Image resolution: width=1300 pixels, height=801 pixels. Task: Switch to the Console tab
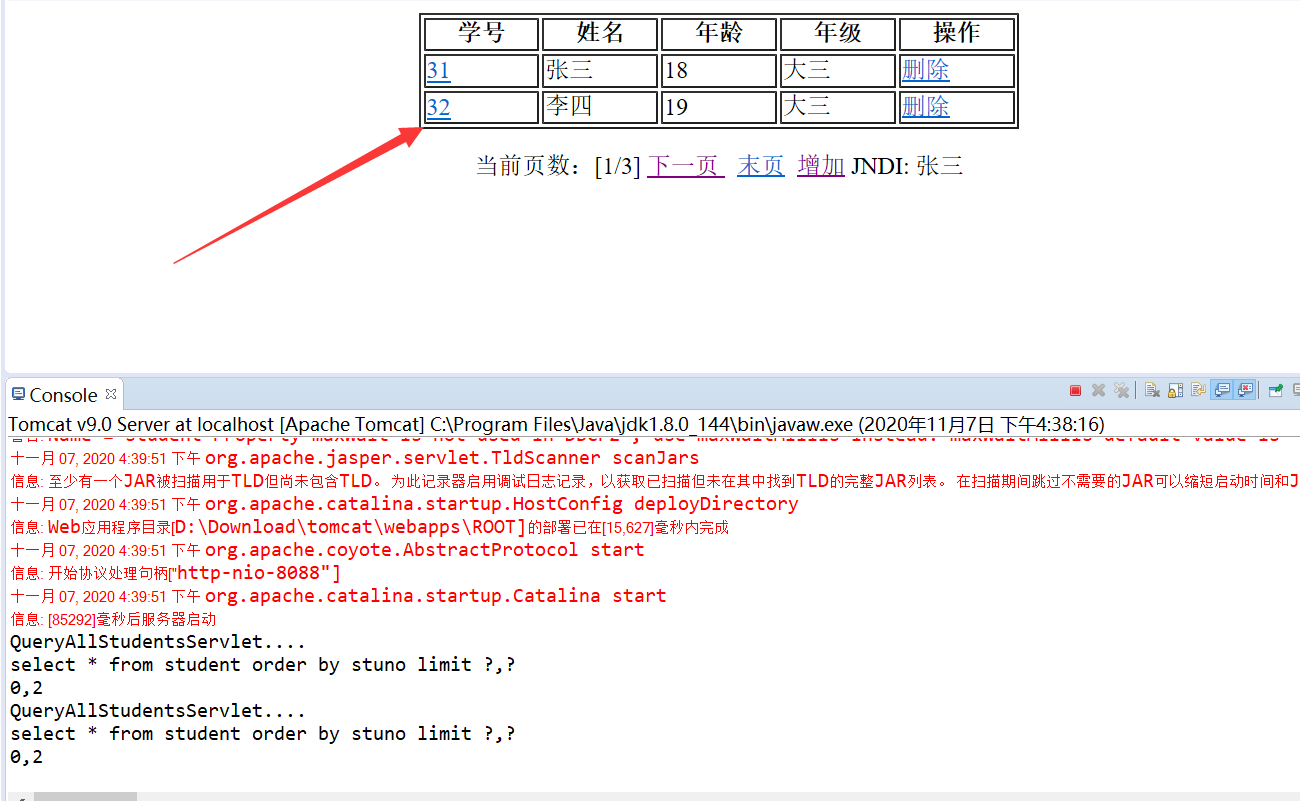click(x=55, y=394)
